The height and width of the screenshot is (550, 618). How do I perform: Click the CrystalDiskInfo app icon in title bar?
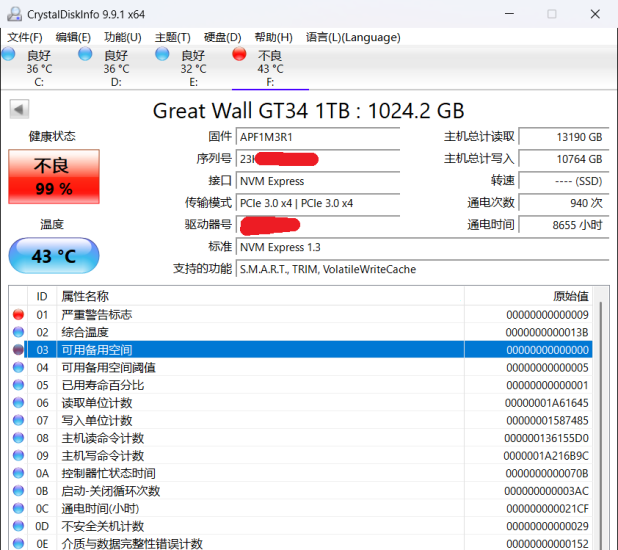pyautogui.click(x=15, y=14)
